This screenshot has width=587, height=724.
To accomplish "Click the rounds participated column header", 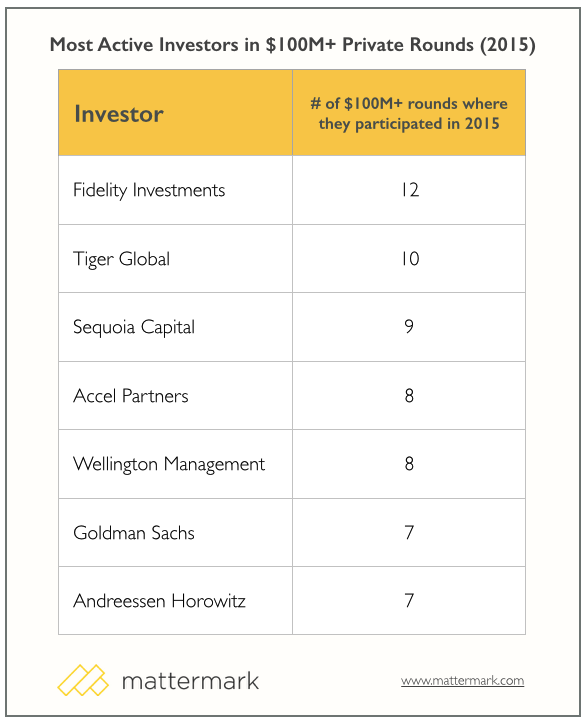I will click(x=409, y=114).
